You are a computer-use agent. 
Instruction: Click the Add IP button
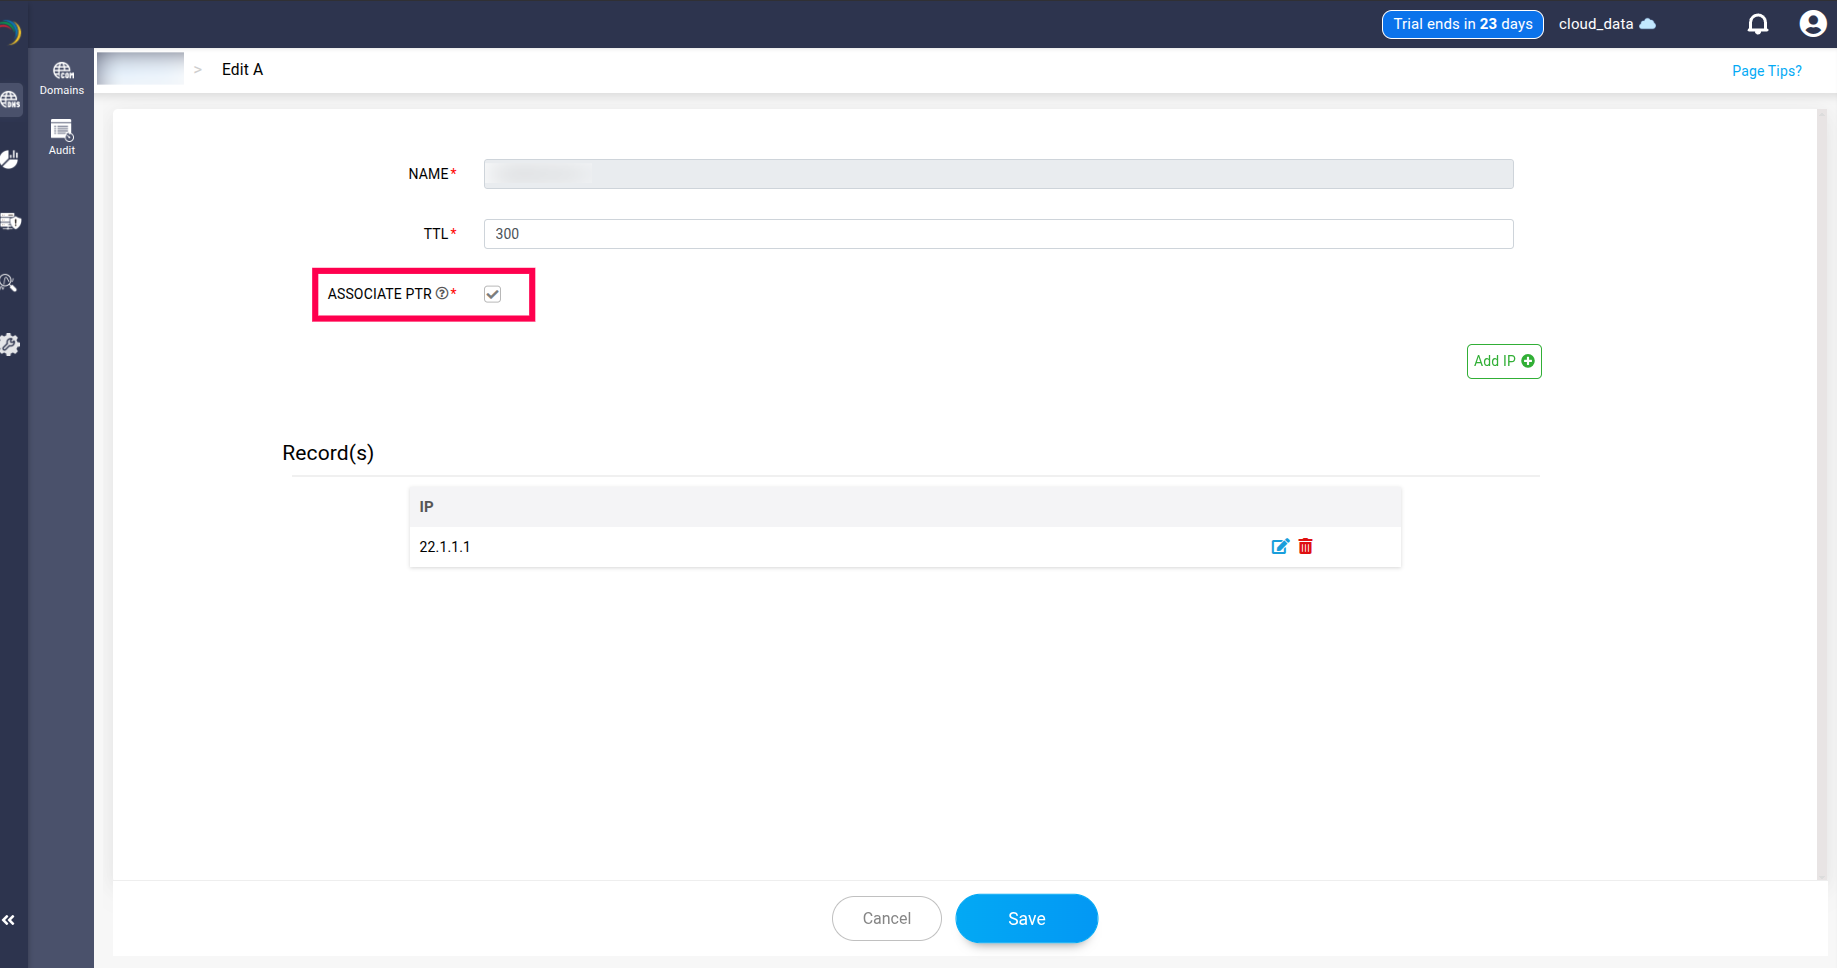click(1503, 361)
